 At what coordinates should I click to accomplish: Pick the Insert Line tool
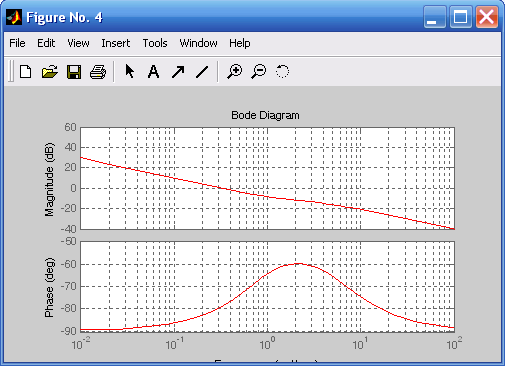pyautogui.click(x=202, y=72)
